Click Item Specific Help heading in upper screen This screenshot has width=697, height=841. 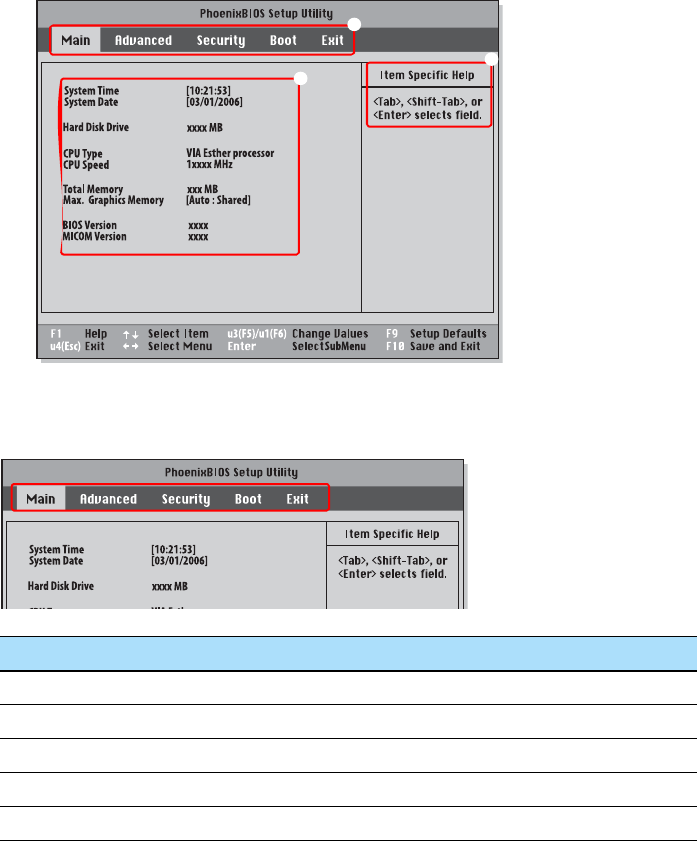427,75
